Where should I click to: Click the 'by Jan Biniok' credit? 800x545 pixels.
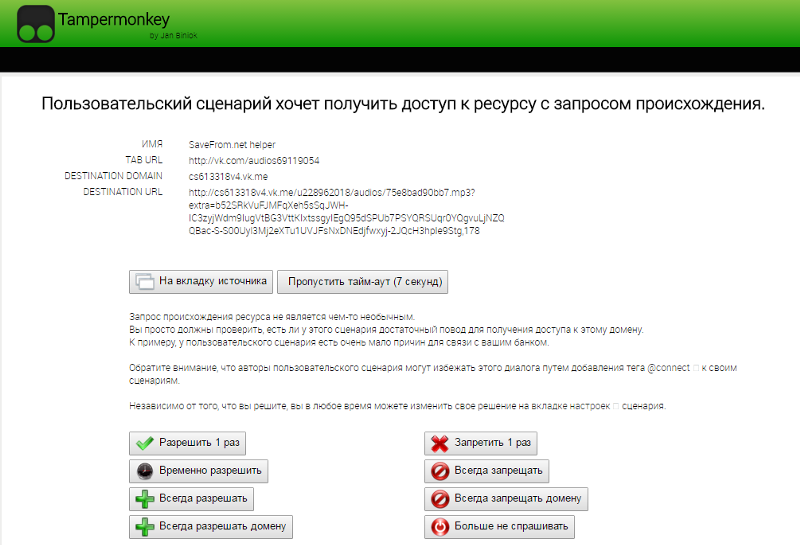pos(173,36)
